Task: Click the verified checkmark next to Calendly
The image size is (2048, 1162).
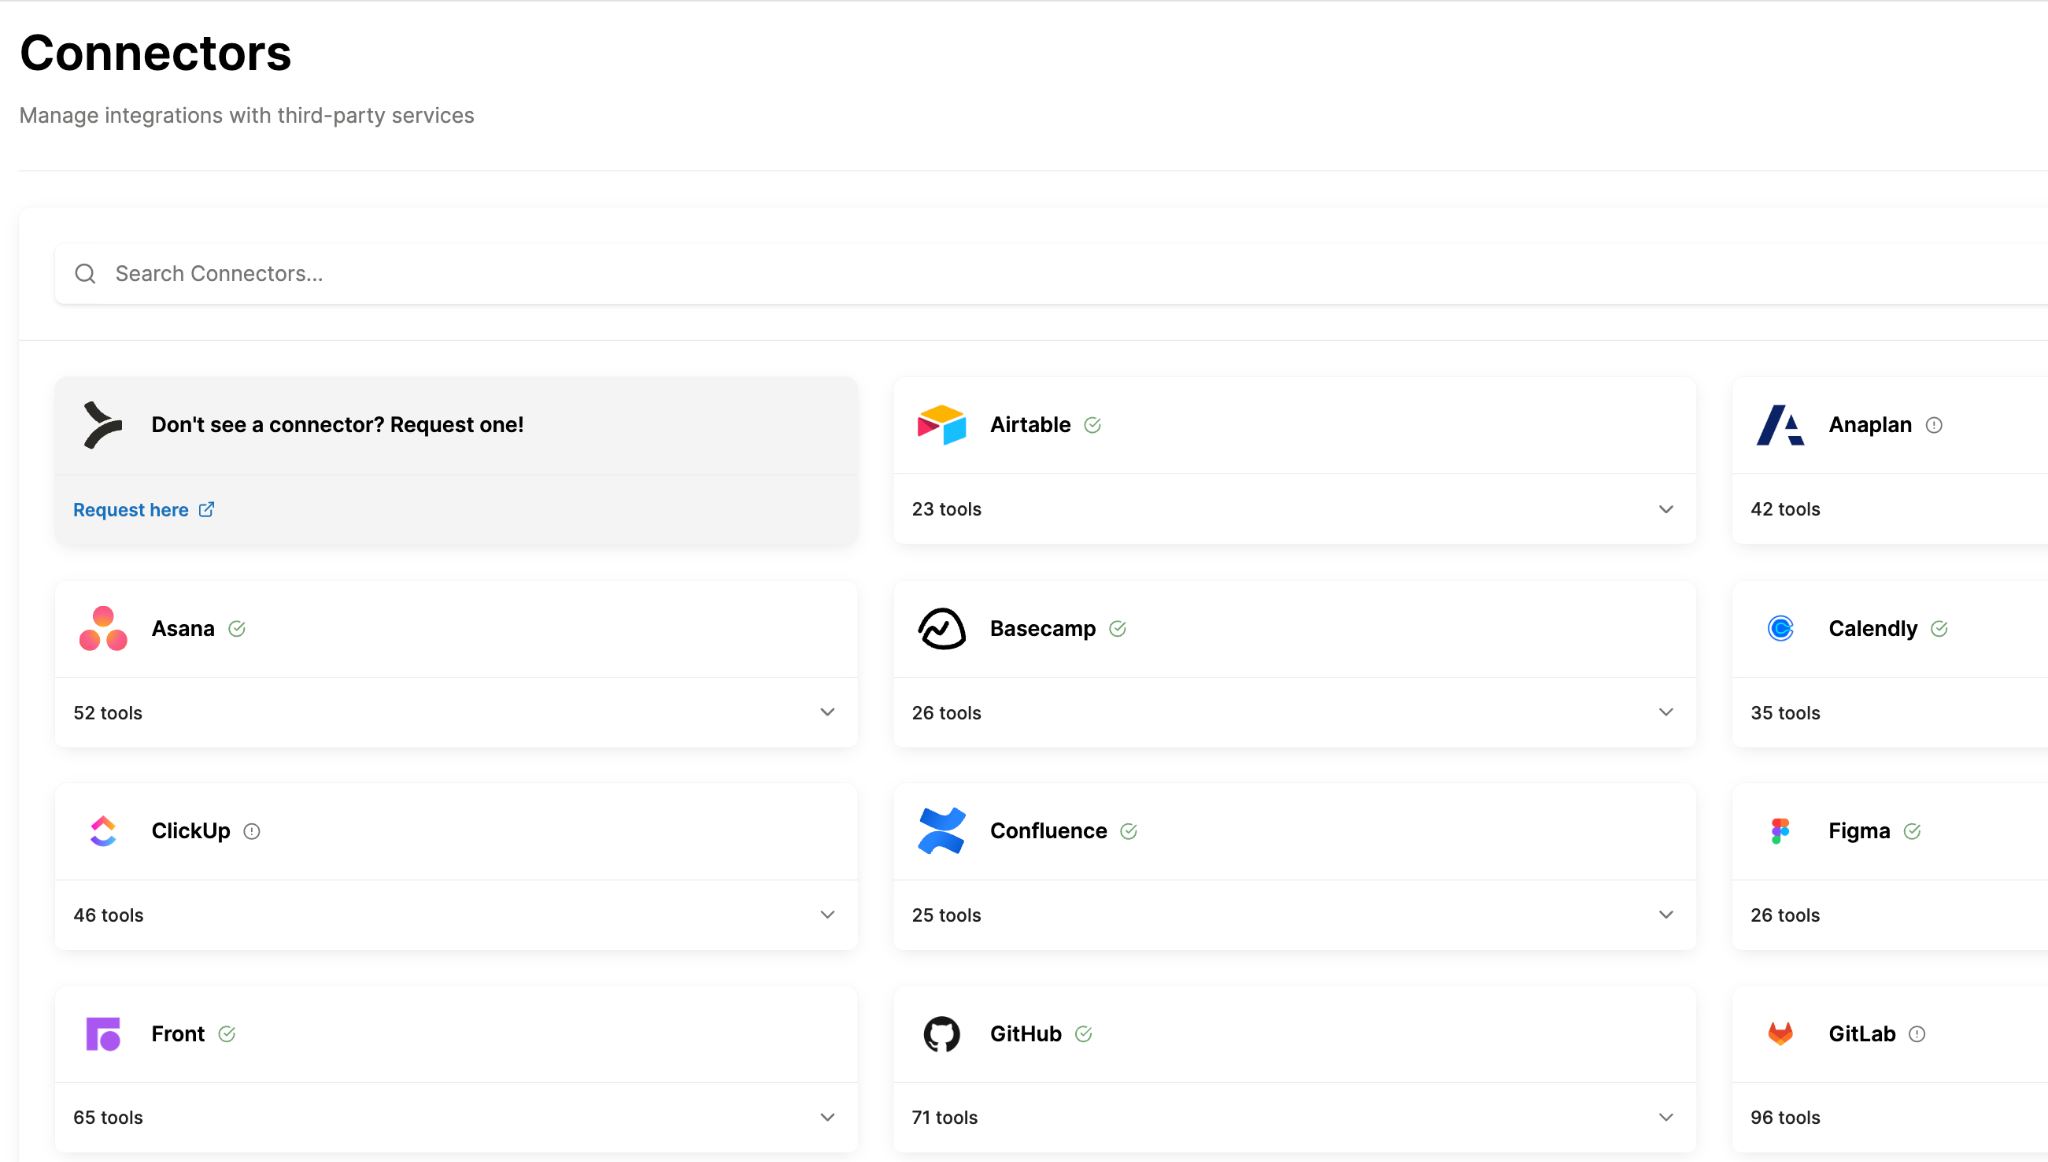Action: click(x=1939, y=629)
